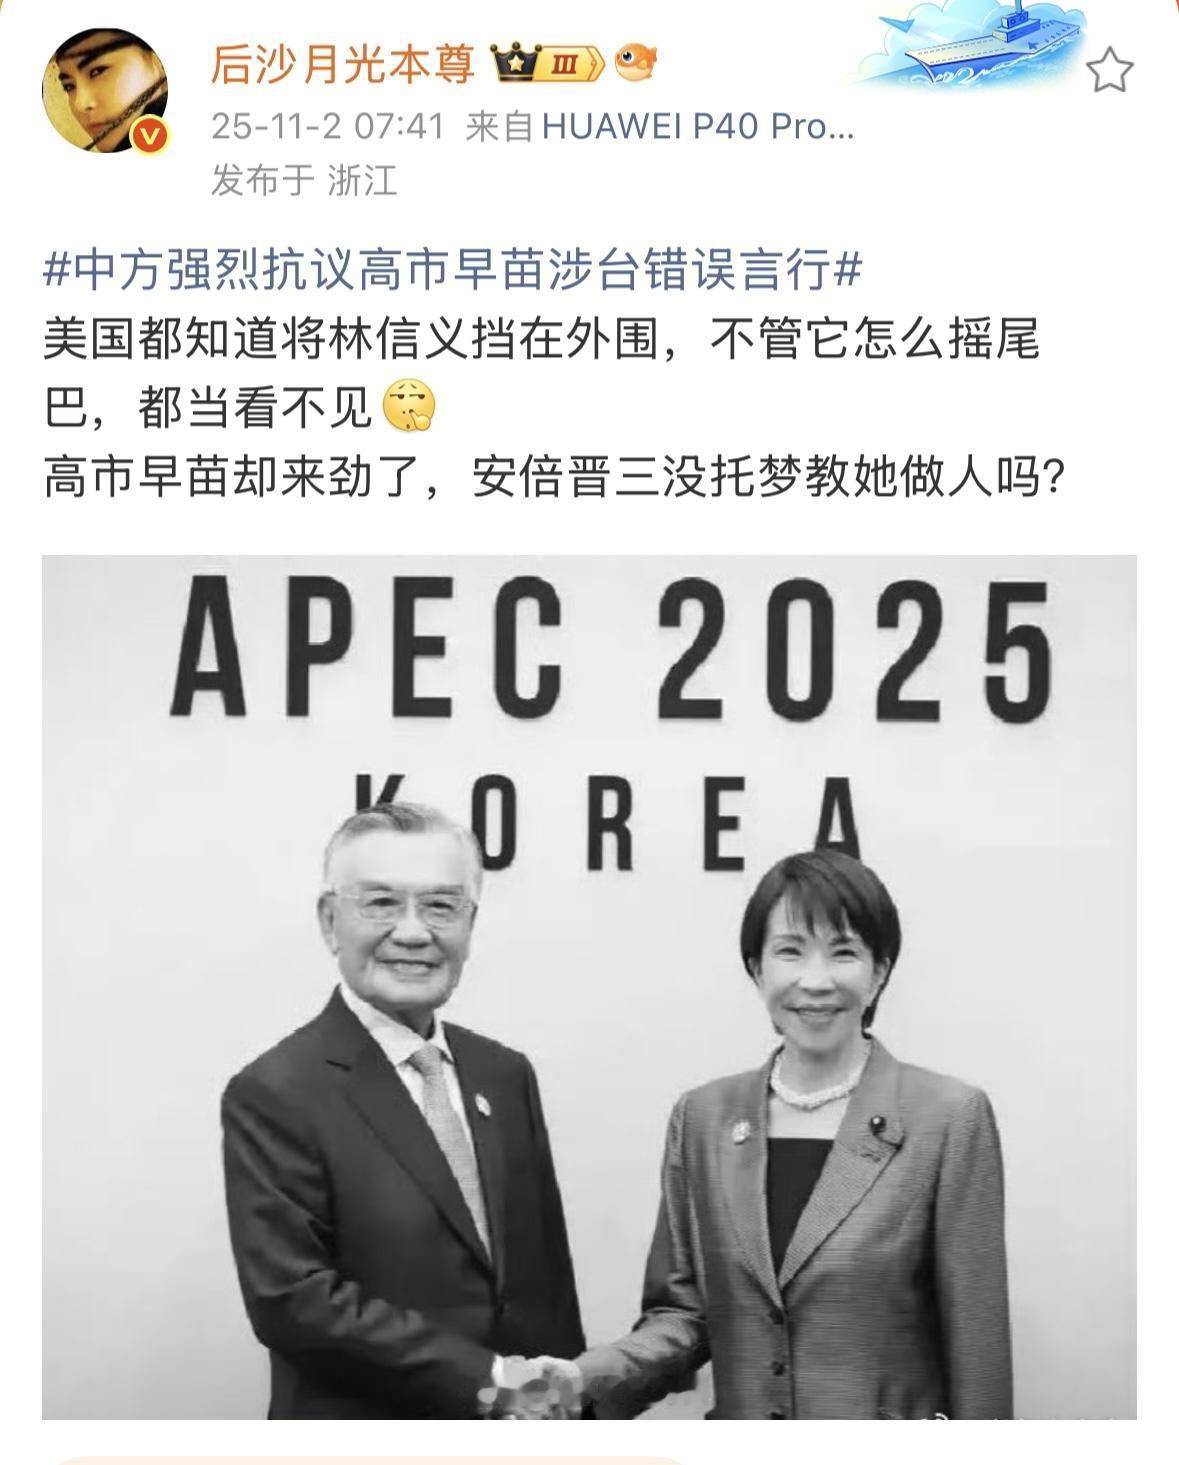
Task: Open the partially visible card below photo
Action: 370,1459
